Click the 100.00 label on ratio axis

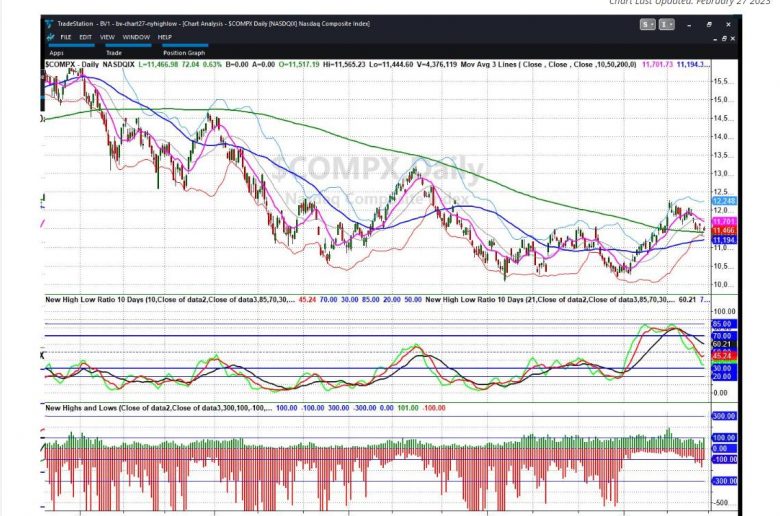tap(724, 311)
